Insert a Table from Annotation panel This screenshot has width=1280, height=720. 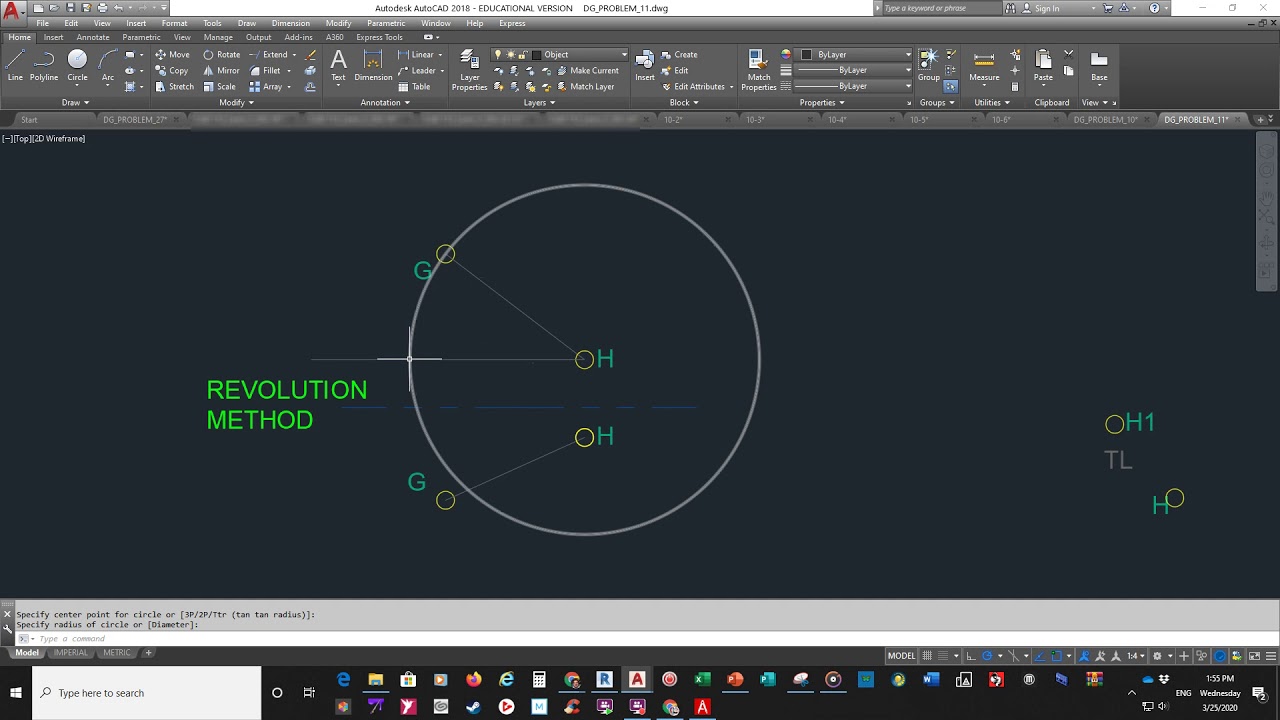click(414, 87)
